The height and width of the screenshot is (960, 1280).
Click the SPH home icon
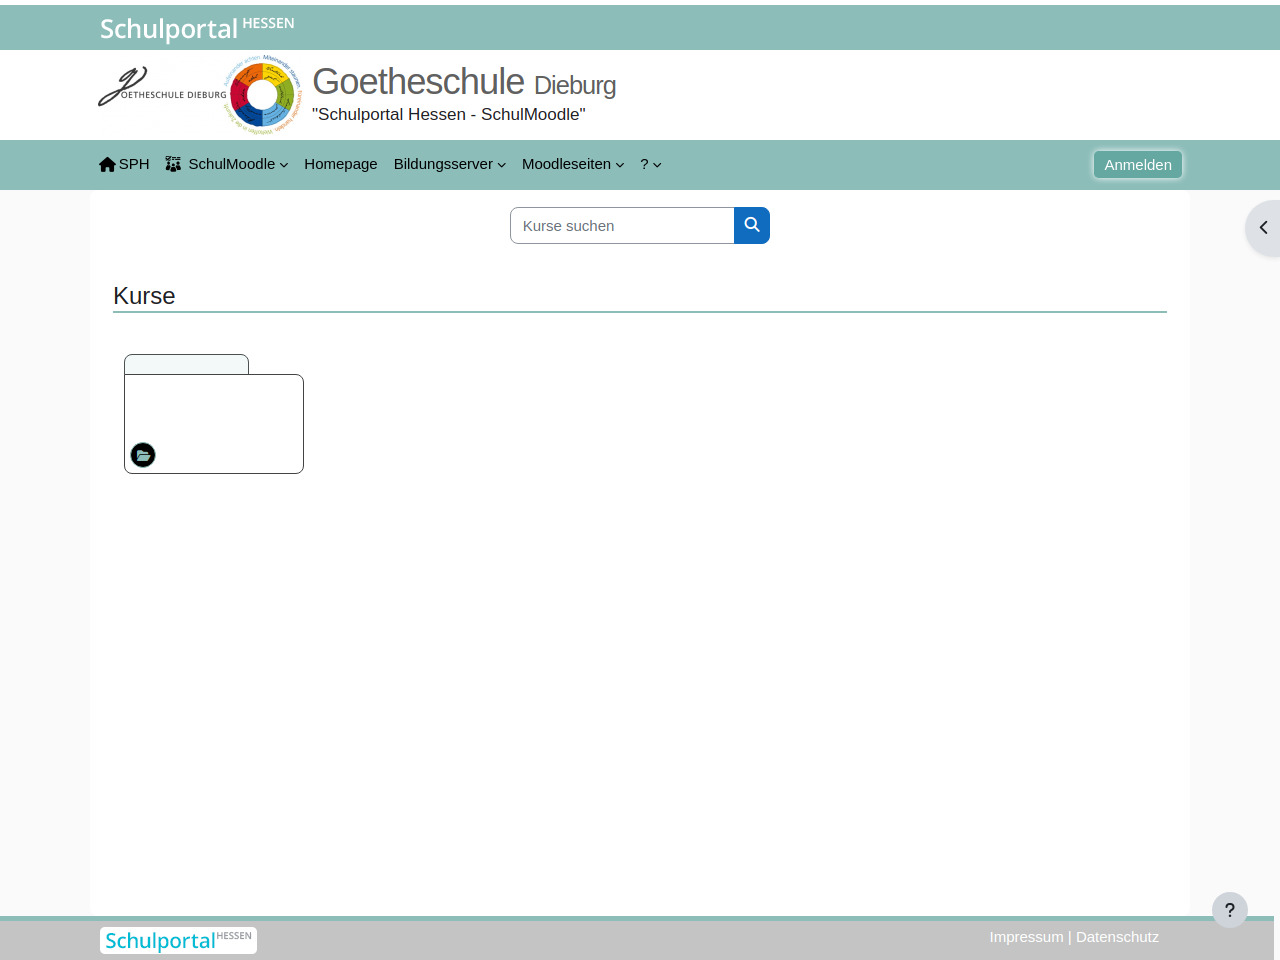pos(108,164)
